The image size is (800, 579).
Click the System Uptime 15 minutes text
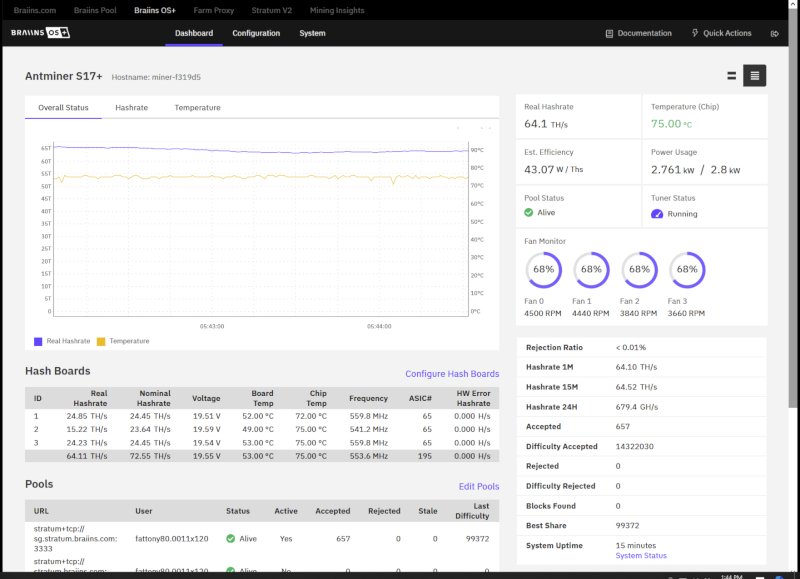point(636,545)
